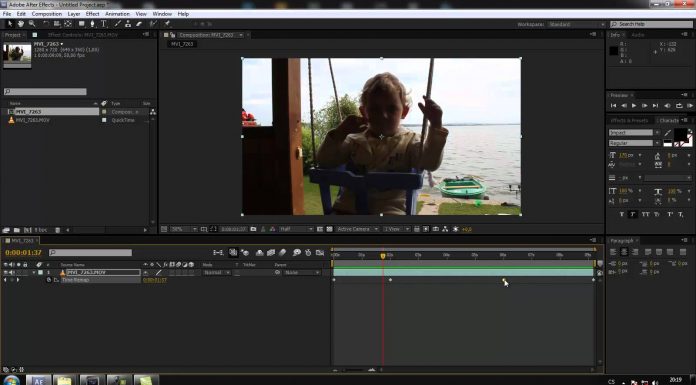Toggle Faux Bold in Character panel
This screenshot has width=696, height=385.
click(622, 214)
